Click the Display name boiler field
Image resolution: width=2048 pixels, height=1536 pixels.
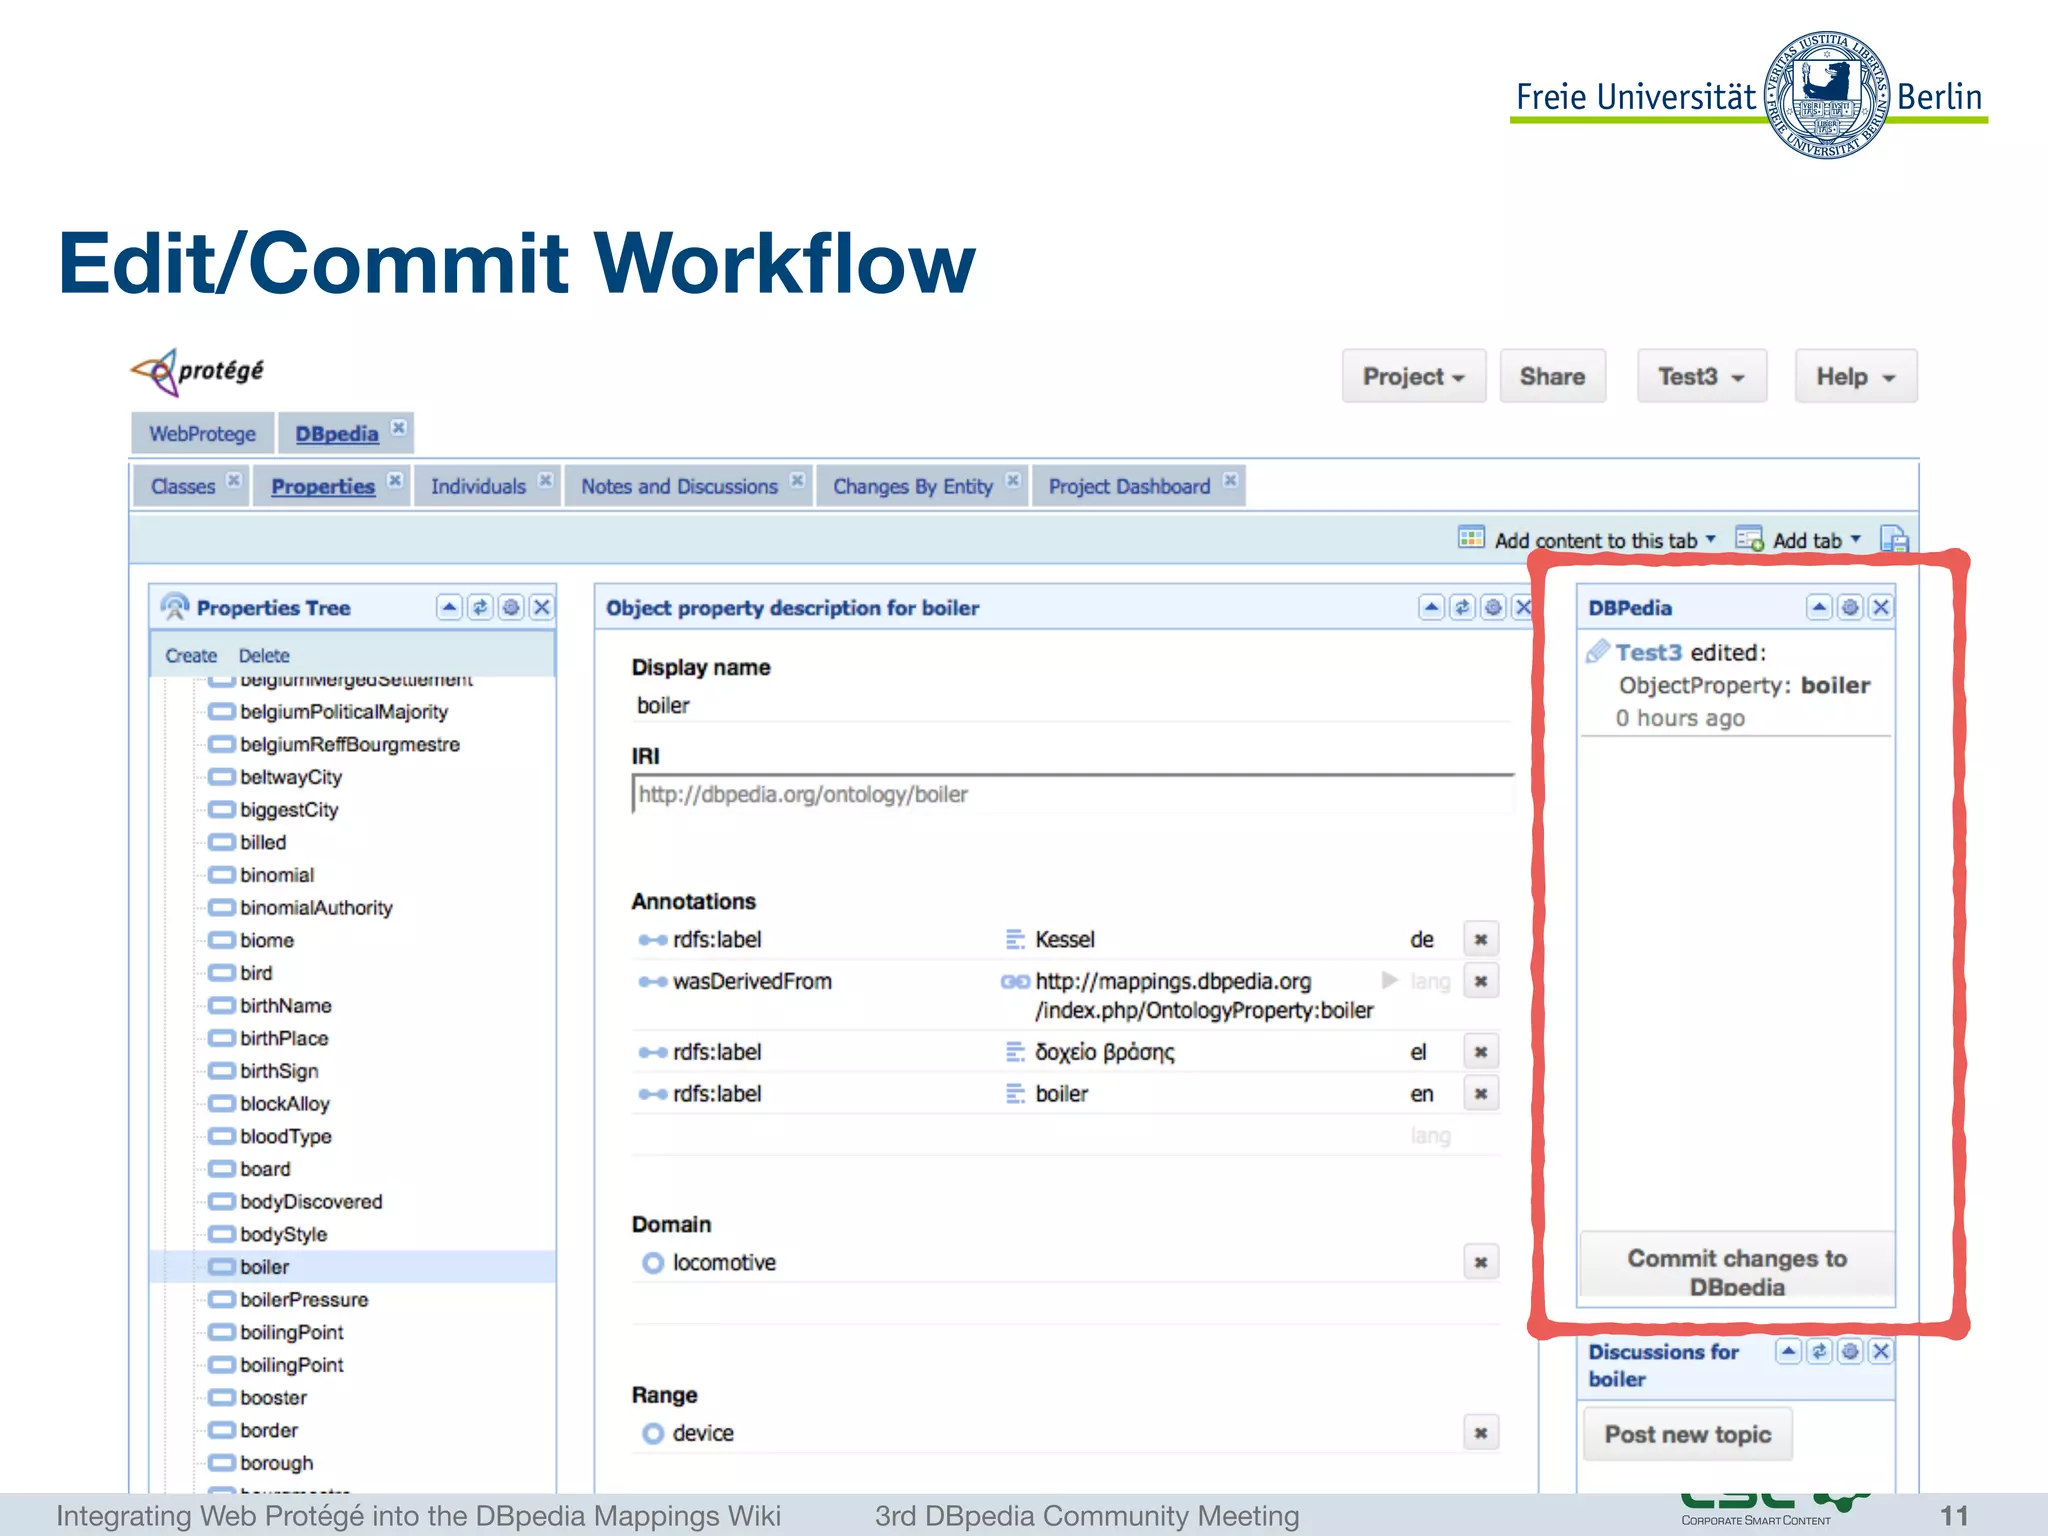tap(1070, 706)
